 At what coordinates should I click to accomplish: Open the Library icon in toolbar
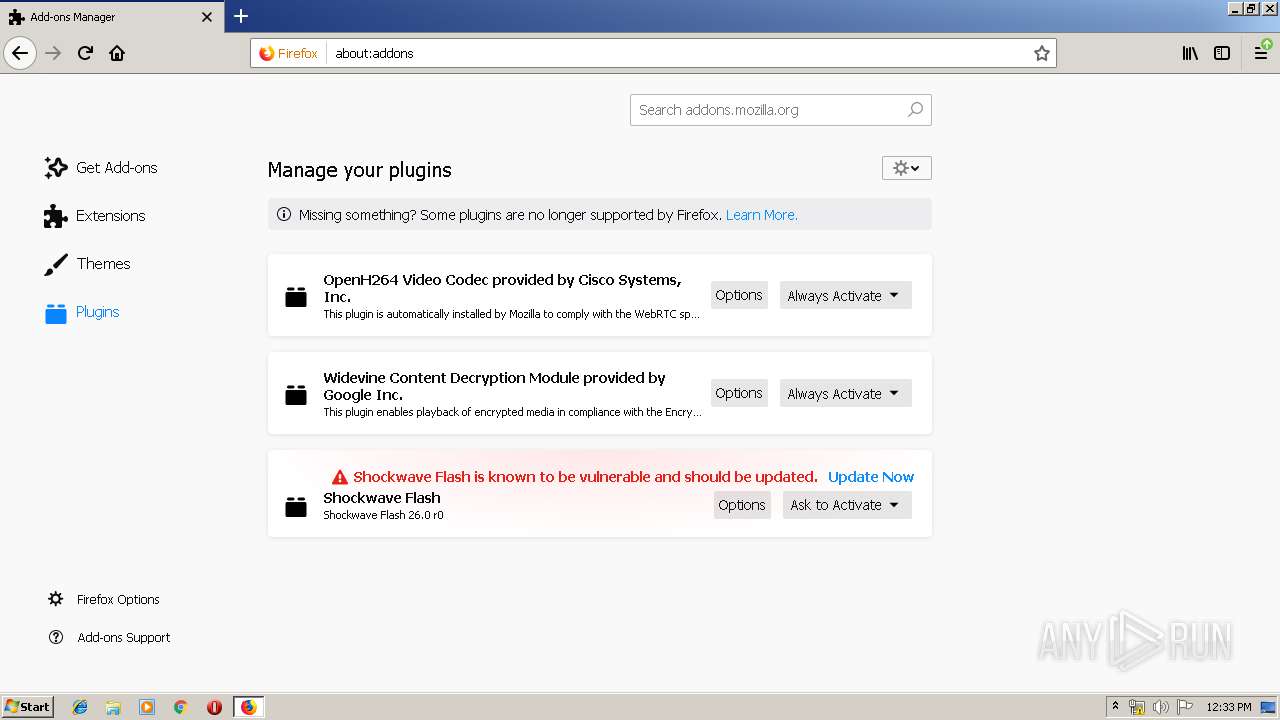[x=1190, y=53]
